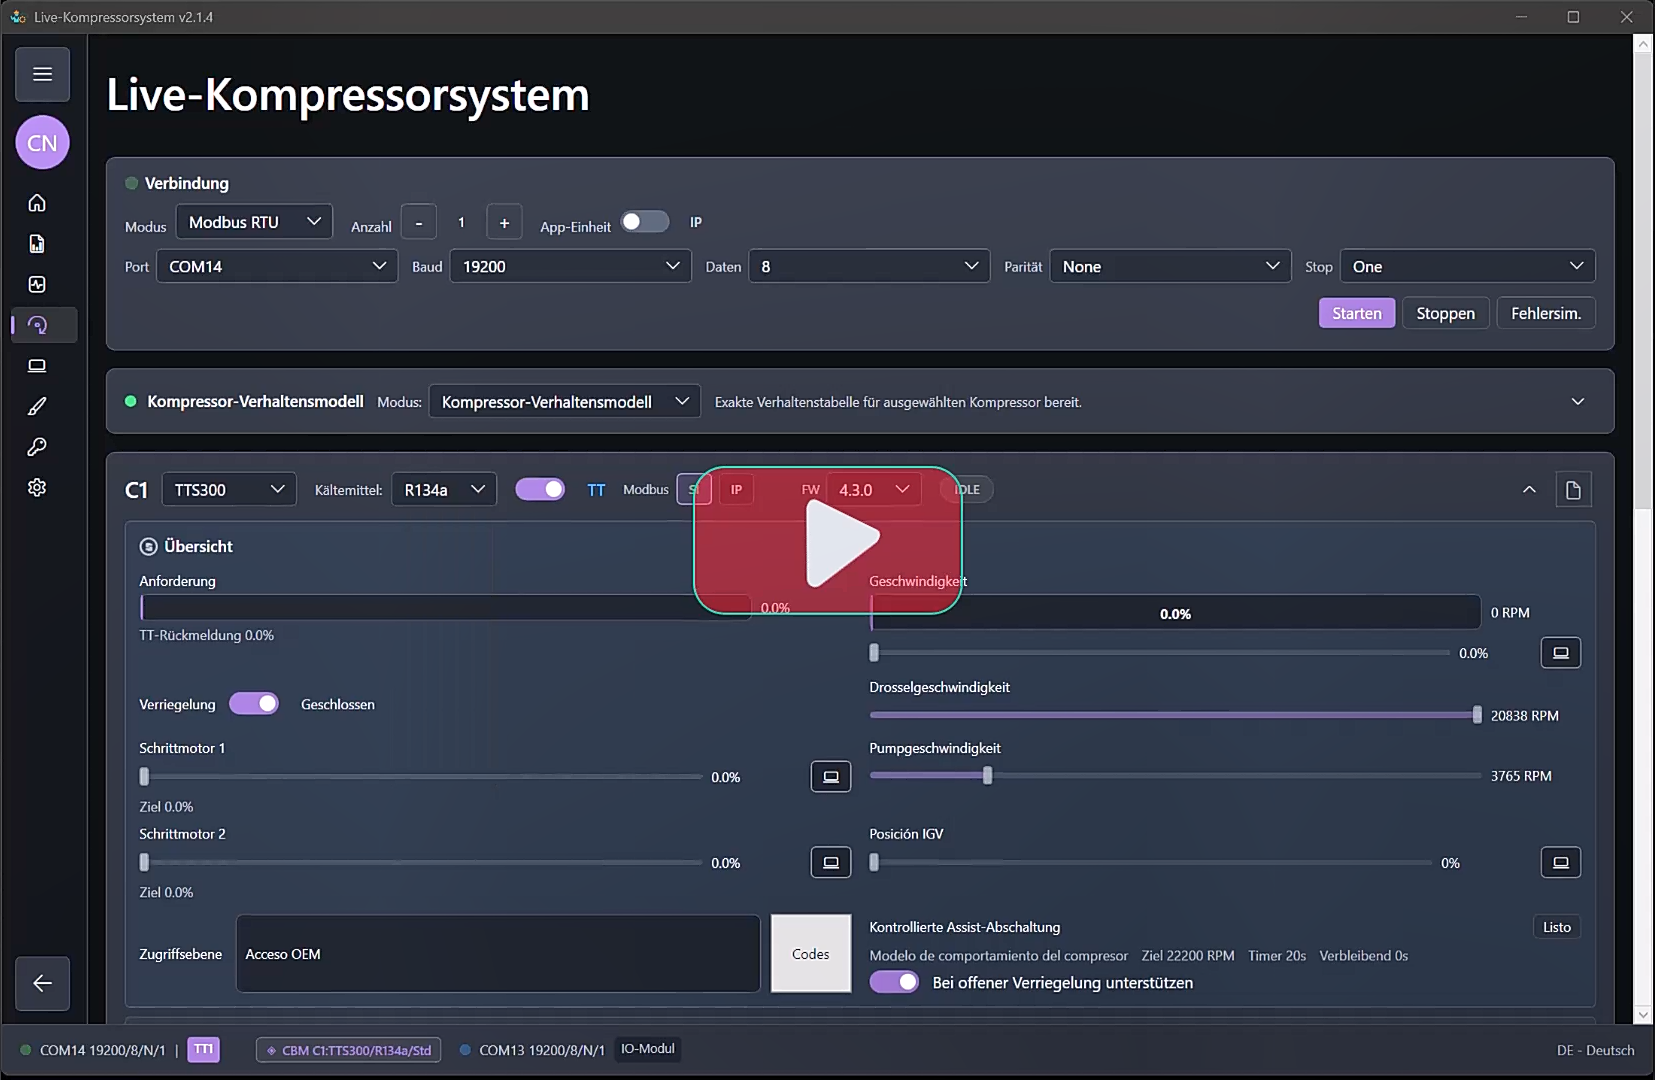The width and height of the screenshot is (1655, 1080).
Task: Increase Anzahl with the plus button
Action: pos(504,223)
